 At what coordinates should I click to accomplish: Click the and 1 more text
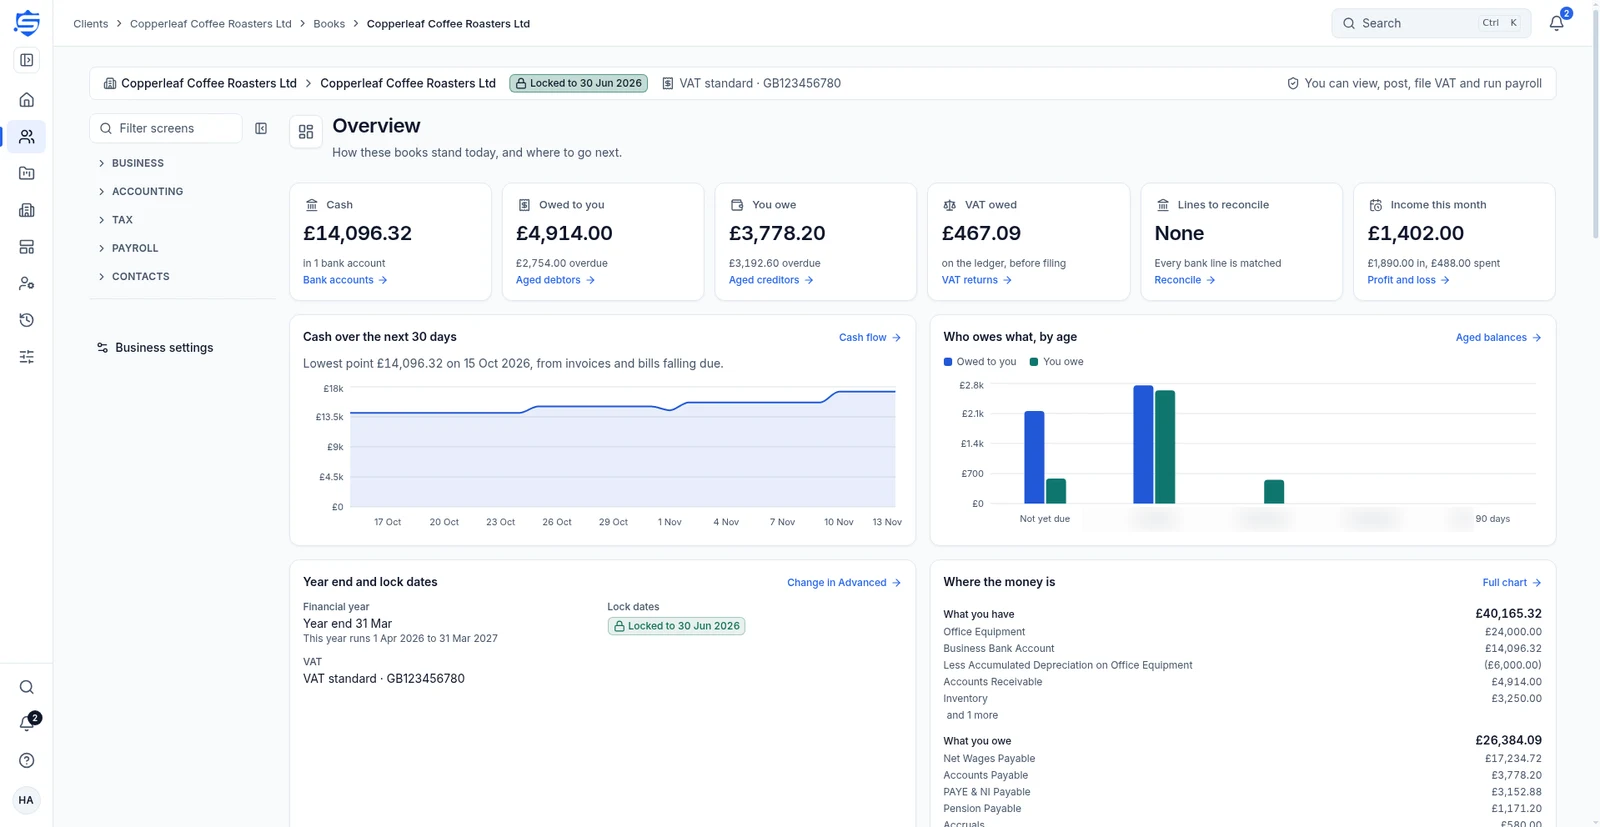(972, 716)
